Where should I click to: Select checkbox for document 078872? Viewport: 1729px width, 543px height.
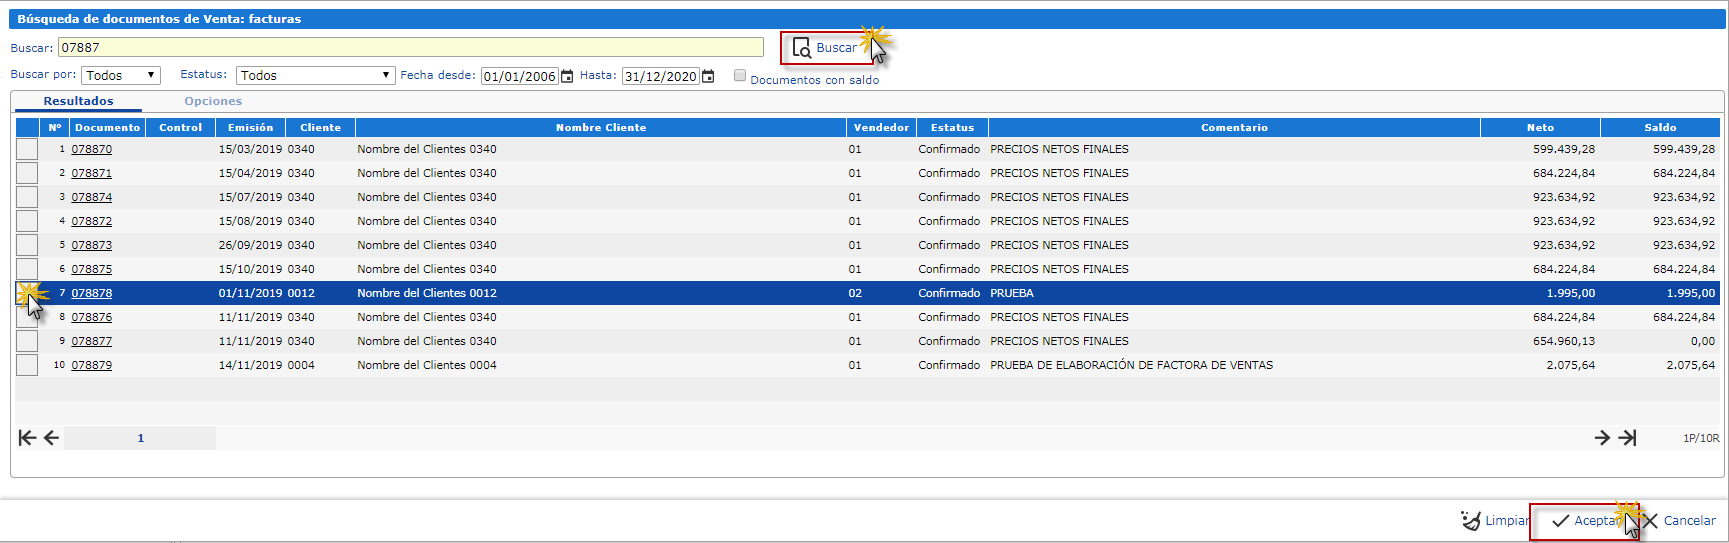click(27, 221)
